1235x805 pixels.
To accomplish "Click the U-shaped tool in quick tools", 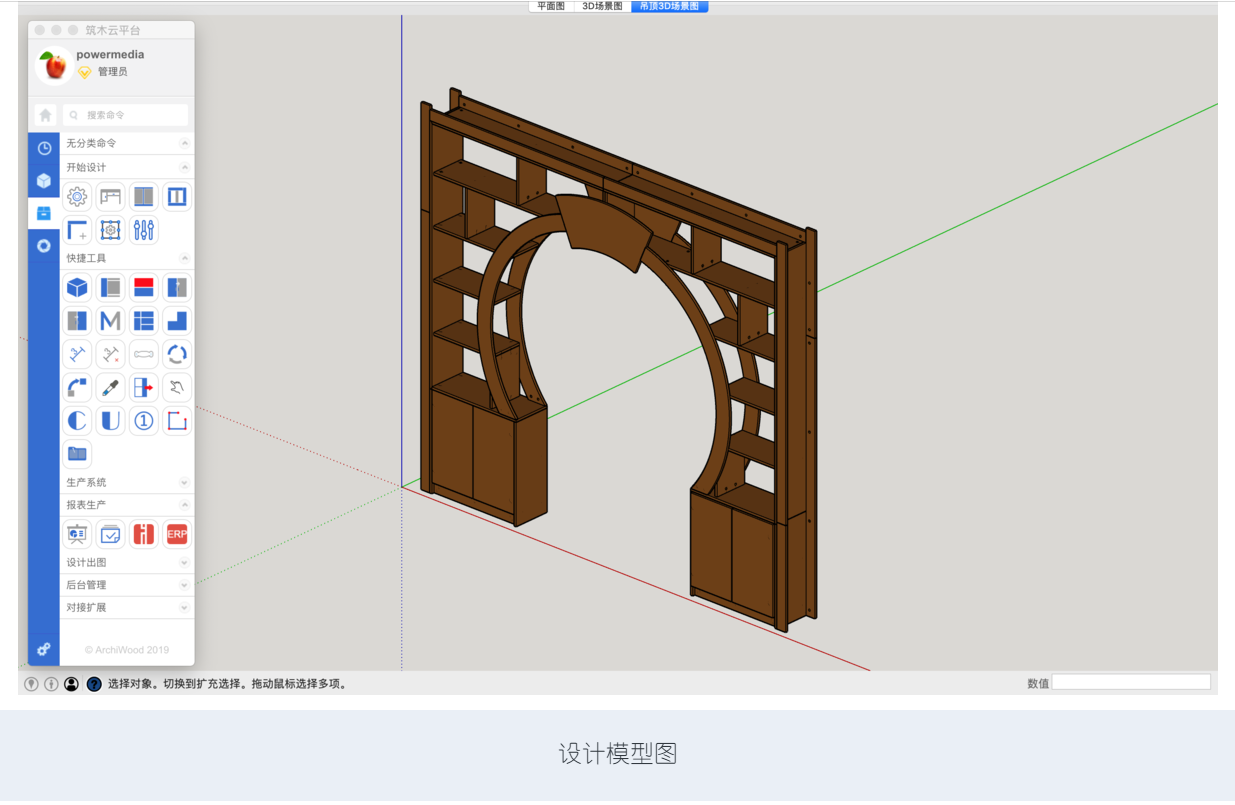I will tap(110, 420).
